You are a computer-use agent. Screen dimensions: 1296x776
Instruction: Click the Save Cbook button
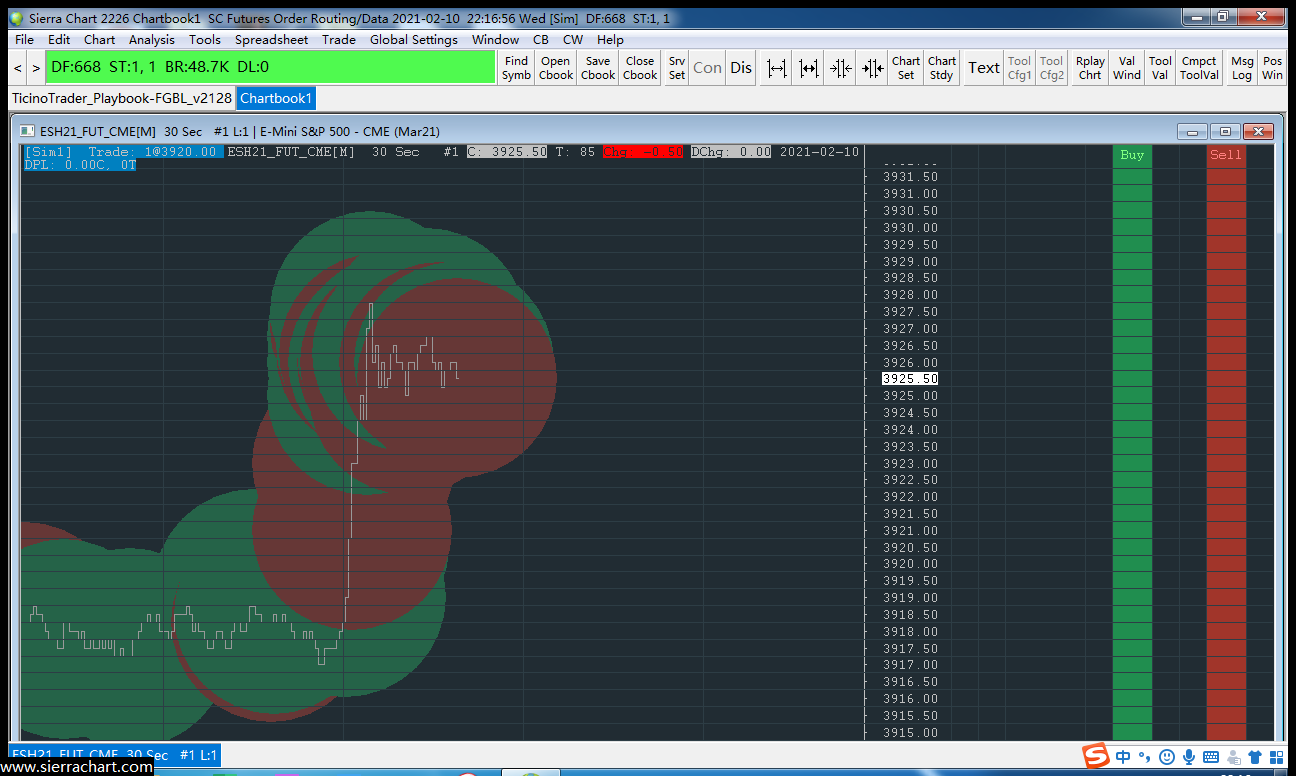(x=598, y=68)
